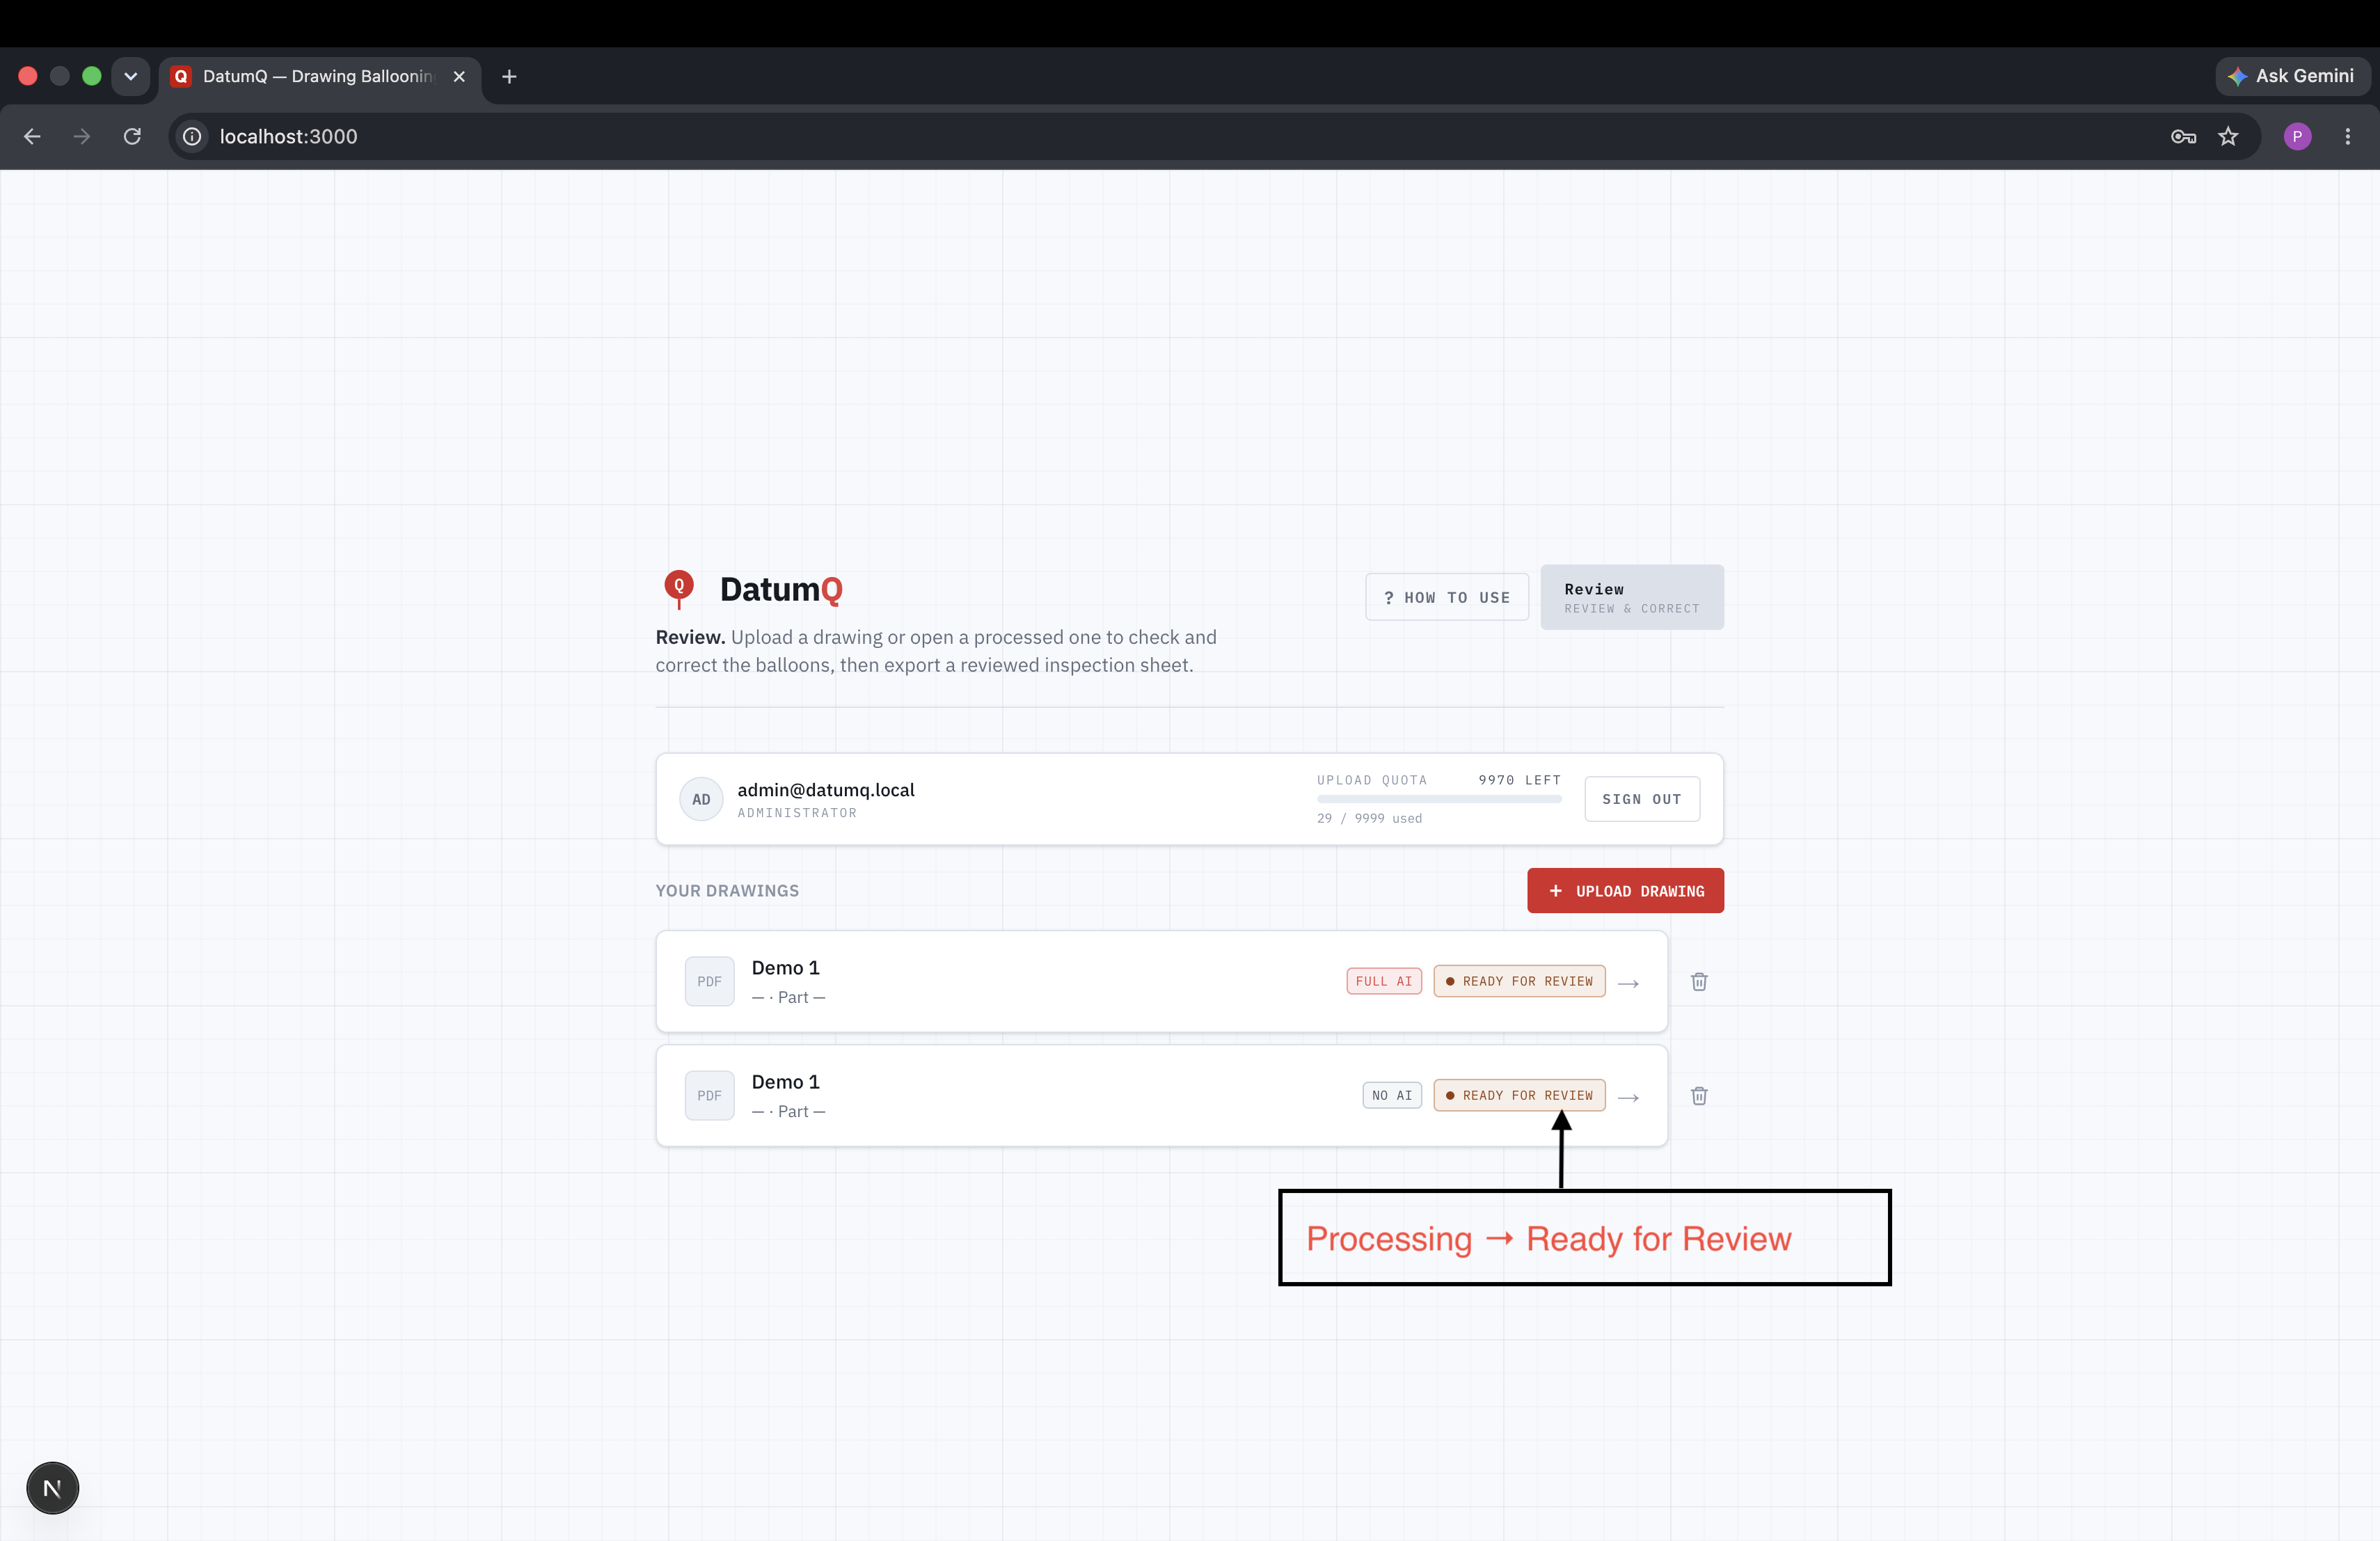Viewport: 2380px width, 1541px height.
Task: Click SIGN OUT button
Action: coord(1642,799)
